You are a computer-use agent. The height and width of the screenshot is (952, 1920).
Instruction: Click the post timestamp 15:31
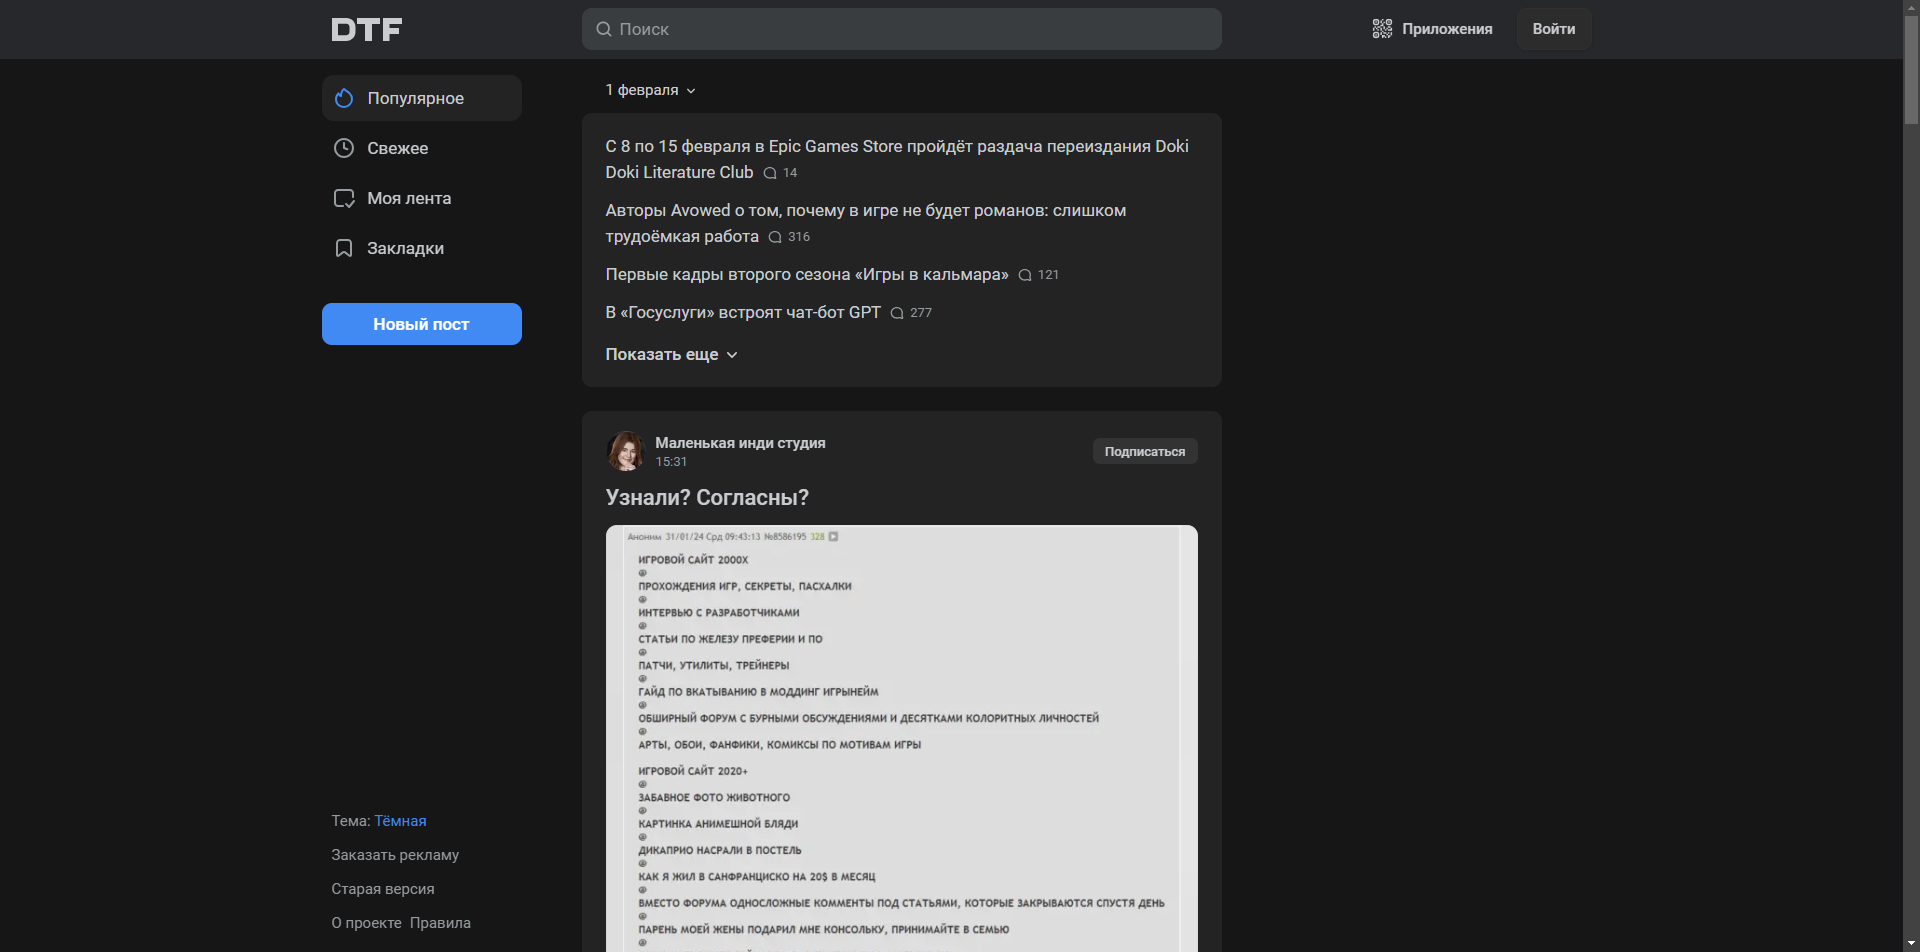click(x=671, y=462)
